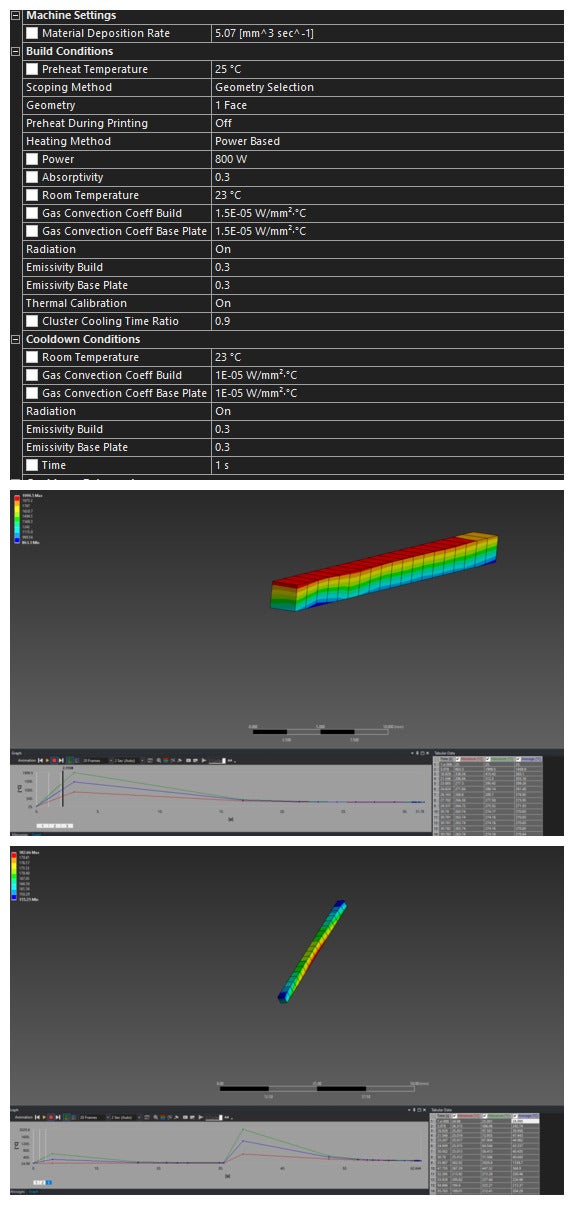The width and height of the screenshot is (574, 1205).
Task: Collapse the Cooldown Conditions section
Action: (15, 339)
